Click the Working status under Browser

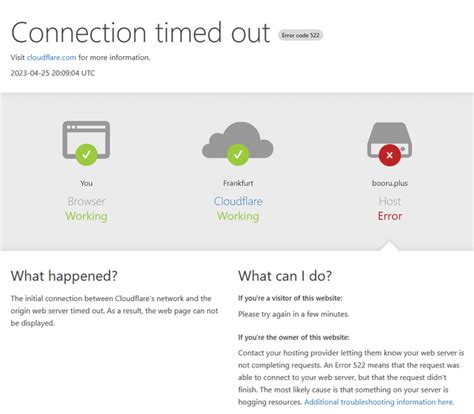[86, 216]
